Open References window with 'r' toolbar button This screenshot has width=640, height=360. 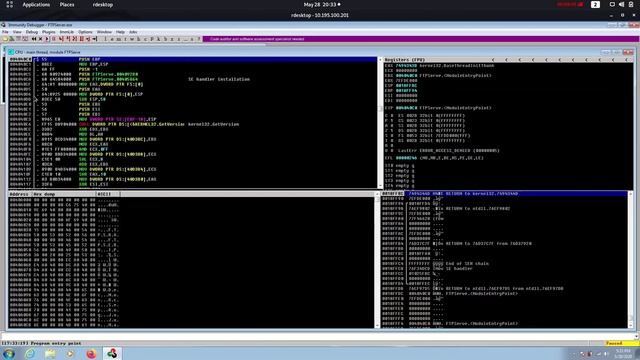(x=179, y=39)
